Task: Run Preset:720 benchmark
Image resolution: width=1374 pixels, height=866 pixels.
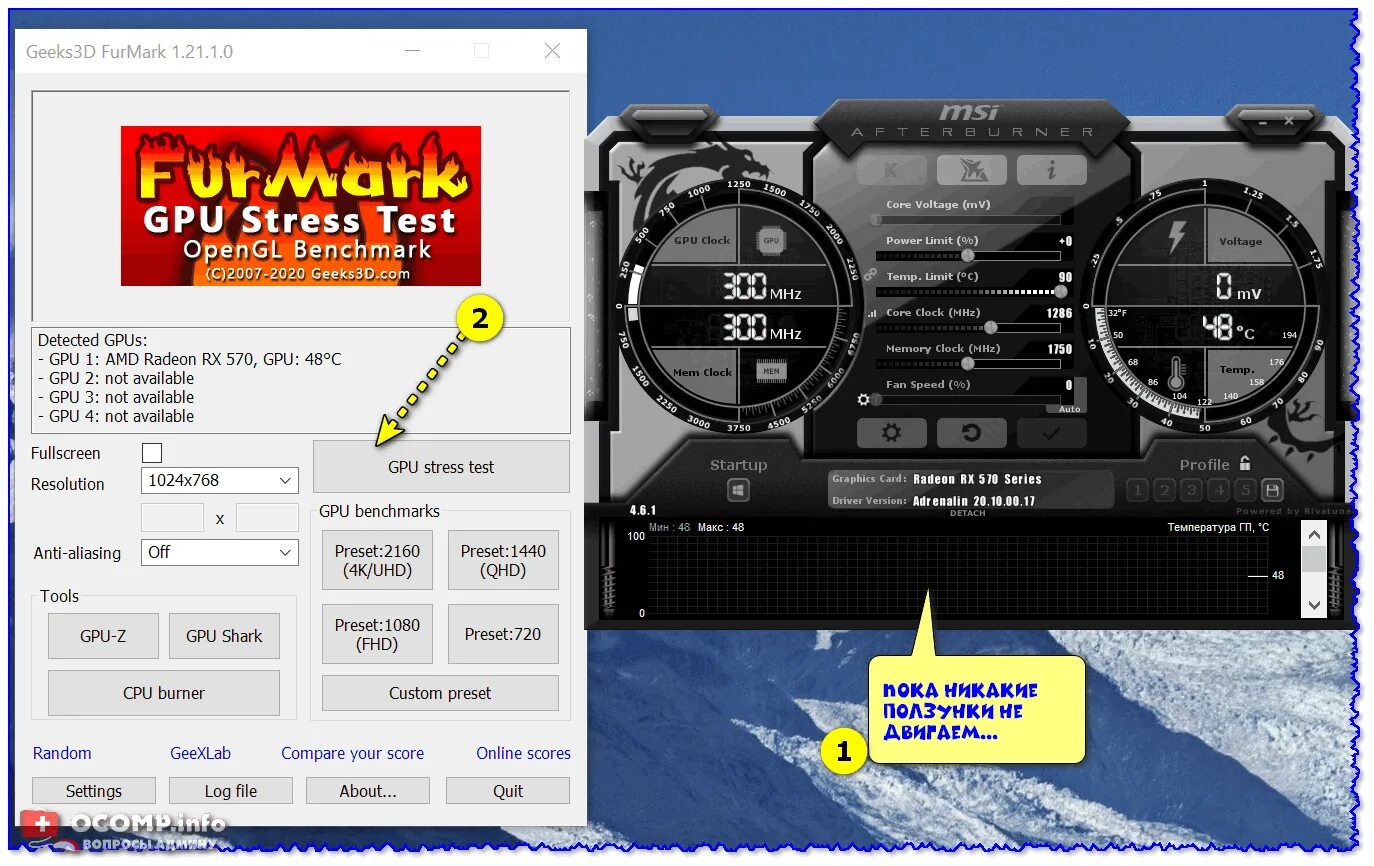Action: 503,634
